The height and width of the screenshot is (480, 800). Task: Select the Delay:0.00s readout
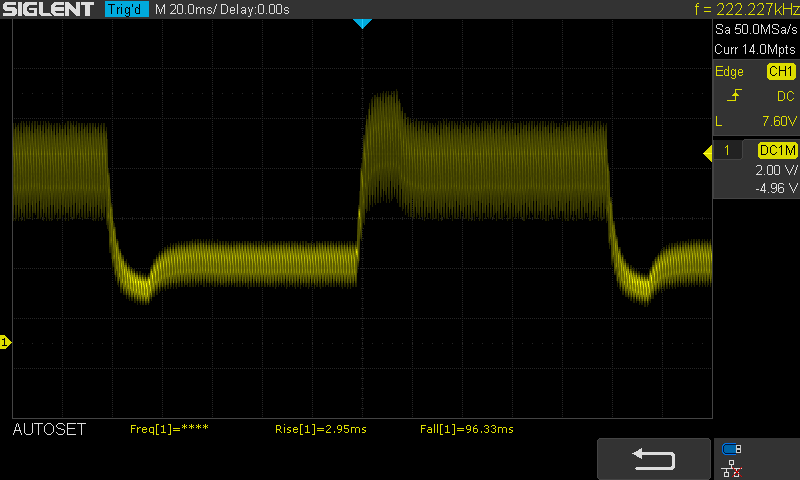click(x=255, y=9)
